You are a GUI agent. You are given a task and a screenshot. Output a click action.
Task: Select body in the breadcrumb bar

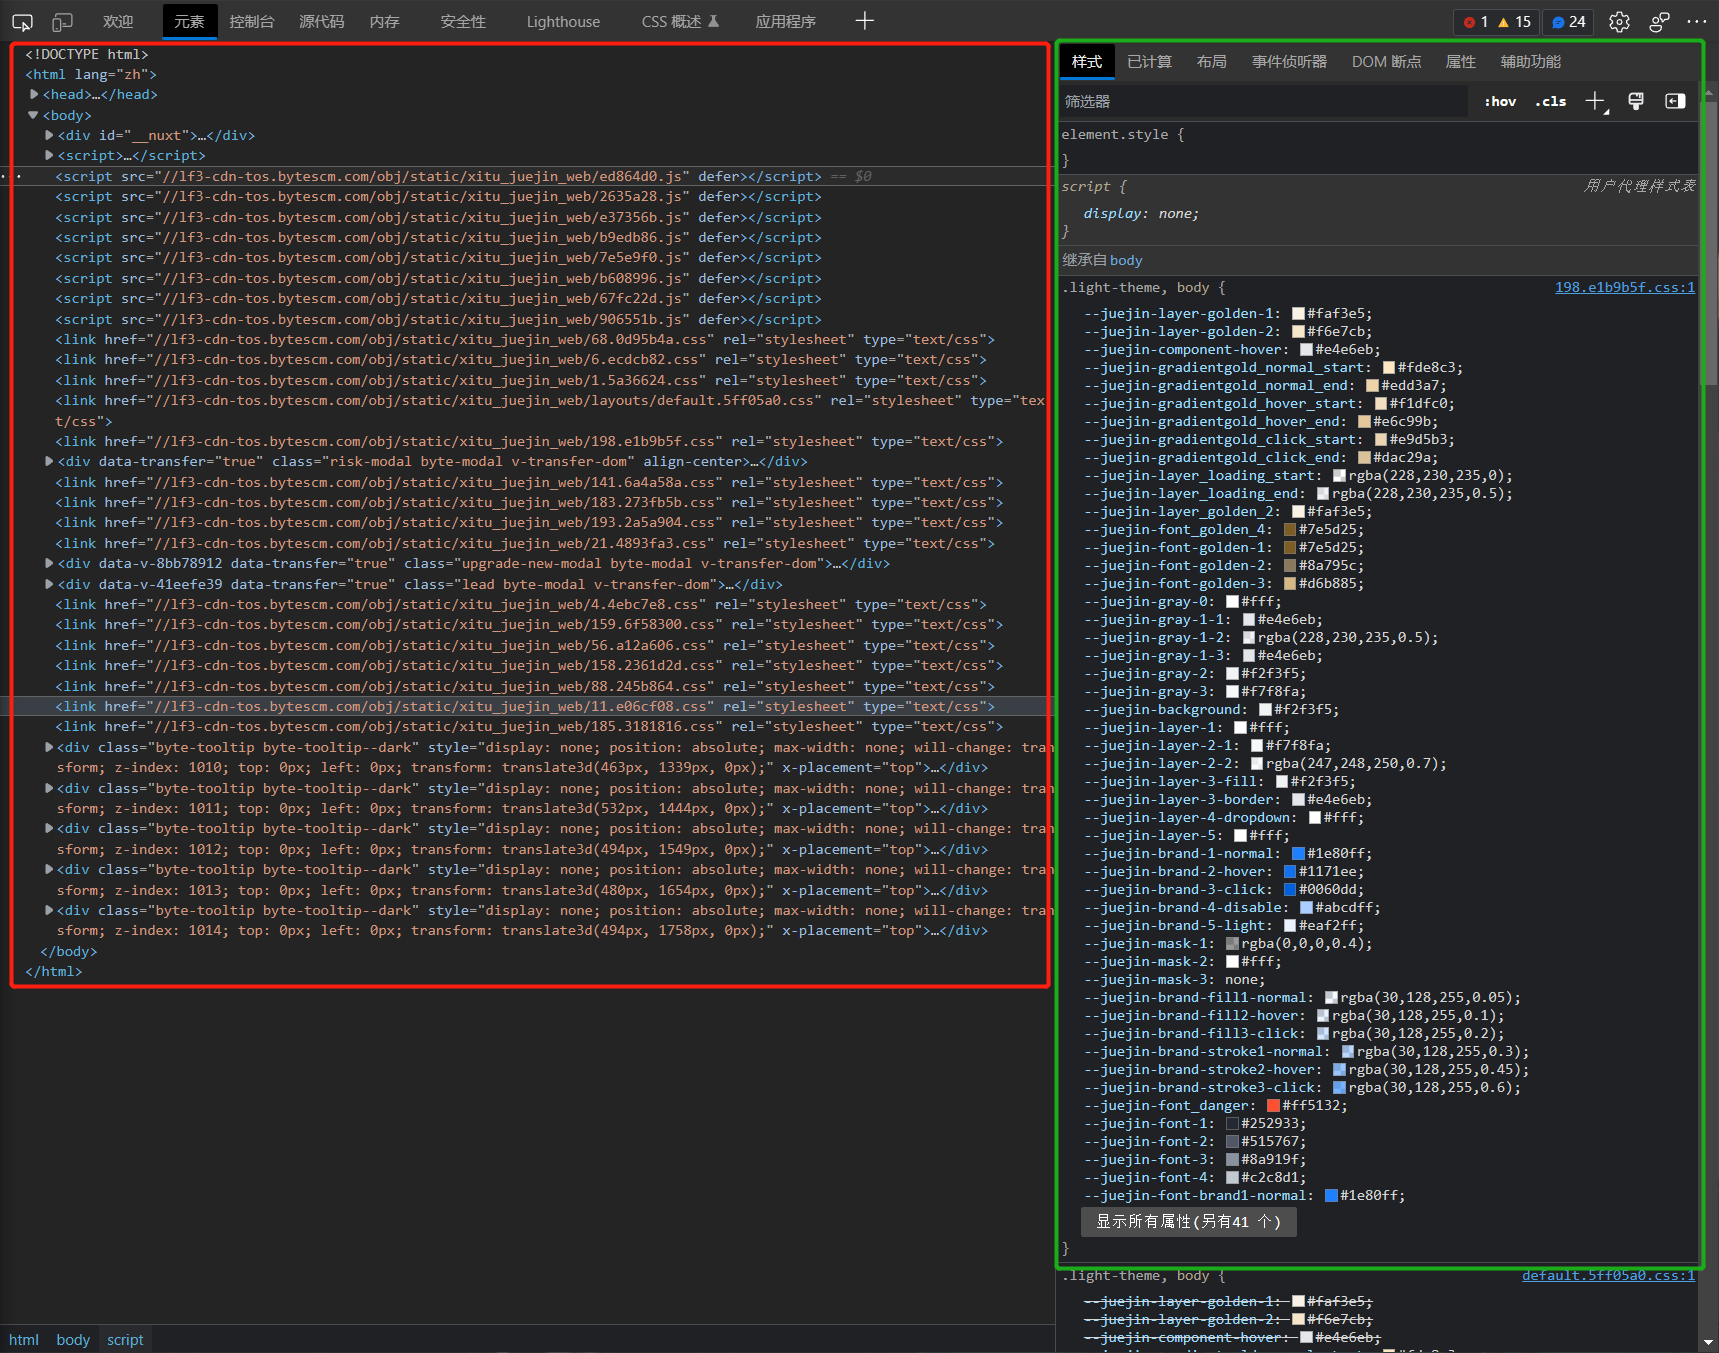73,1340
